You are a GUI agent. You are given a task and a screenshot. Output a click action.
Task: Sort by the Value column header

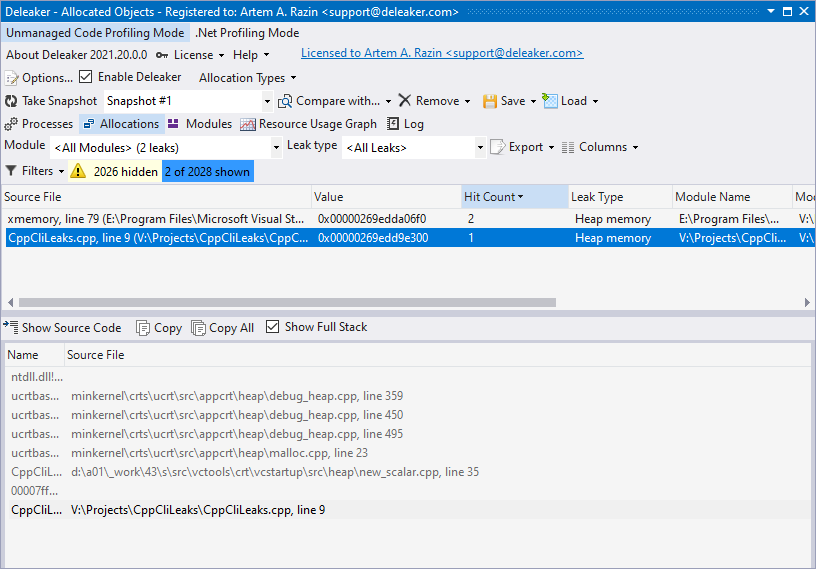pos(386,197)
